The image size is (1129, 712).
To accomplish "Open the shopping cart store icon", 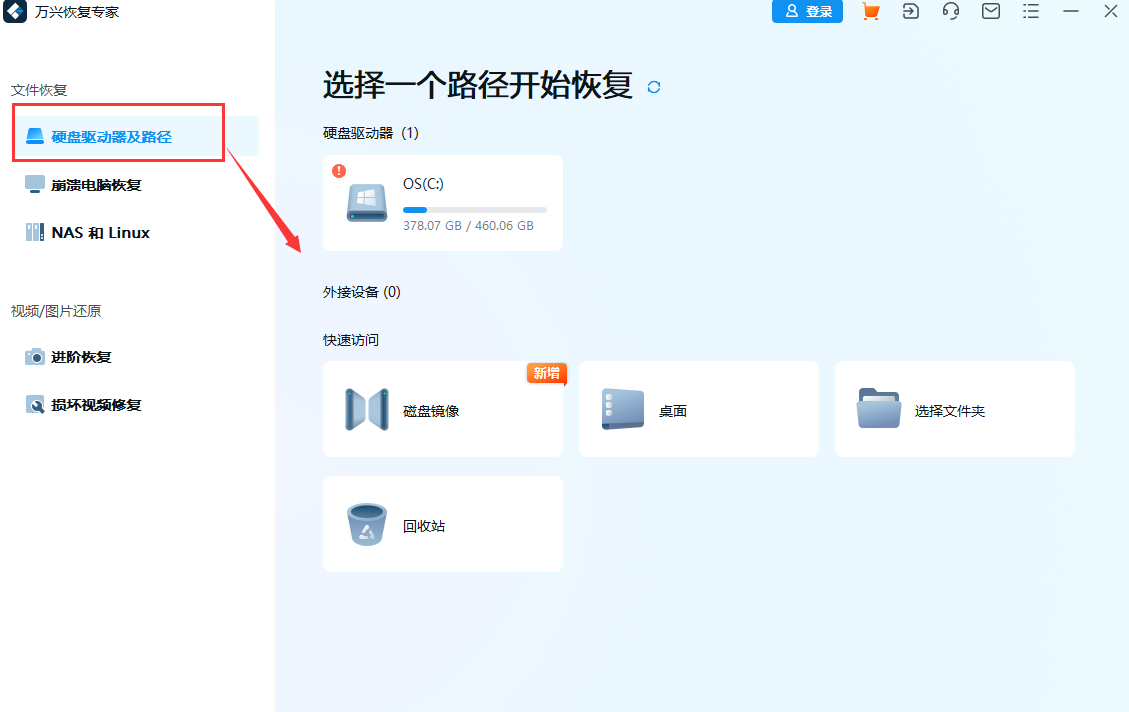I will 870,11.
